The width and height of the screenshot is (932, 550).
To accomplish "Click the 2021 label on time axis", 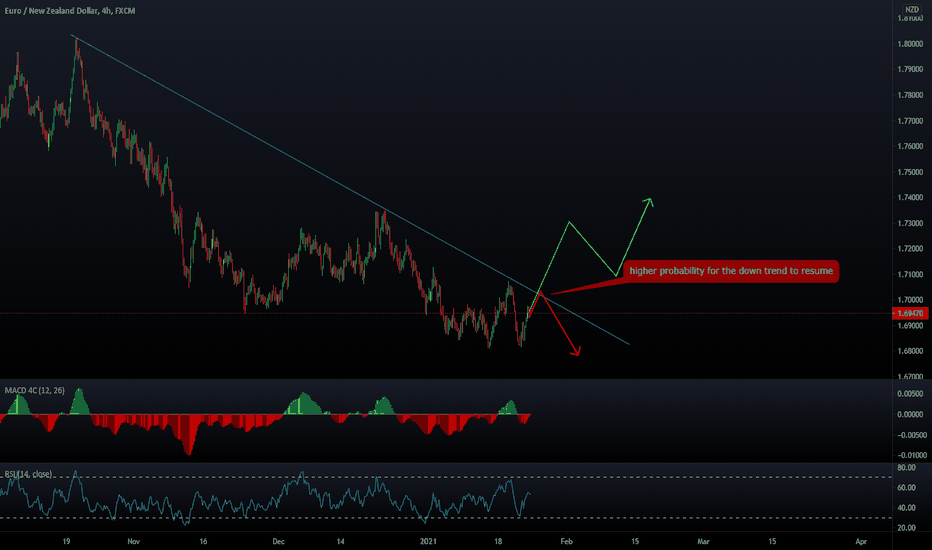I will 428,542.
